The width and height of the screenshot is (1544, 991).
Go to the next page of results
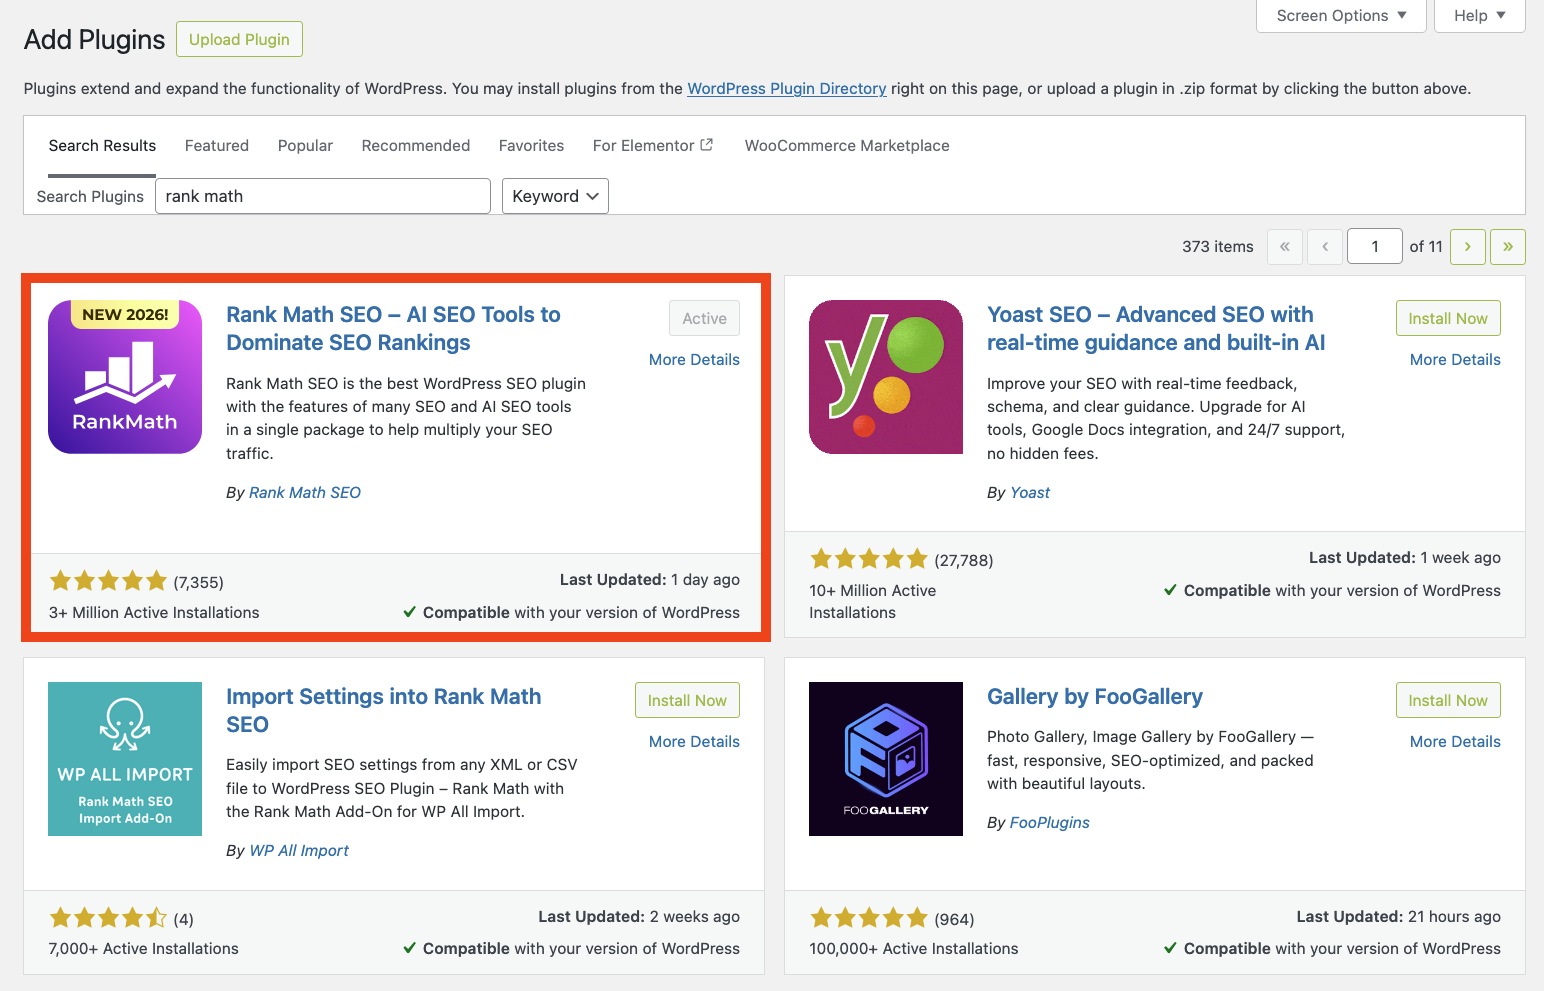coord(1467,246)
